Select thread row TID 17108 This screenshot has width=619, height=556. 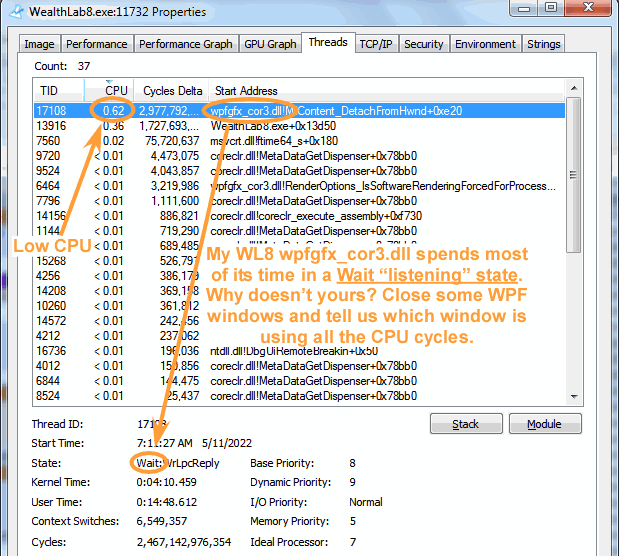(299, 111)
